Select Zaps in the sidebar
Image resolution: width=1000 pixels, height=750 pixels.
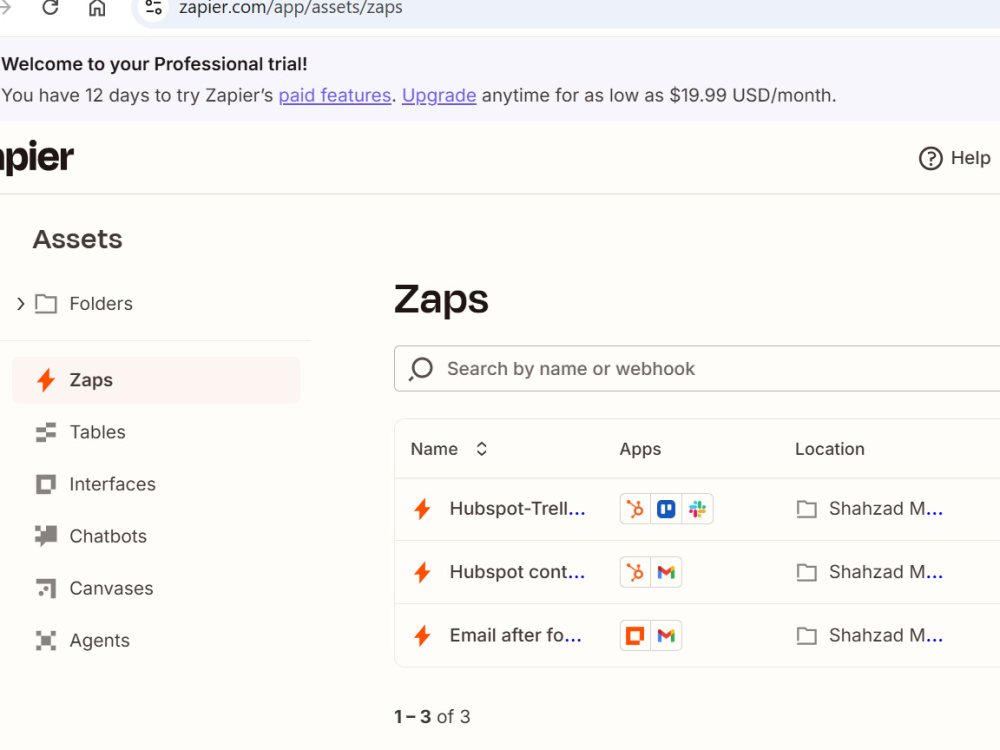[x=156, y=380]
